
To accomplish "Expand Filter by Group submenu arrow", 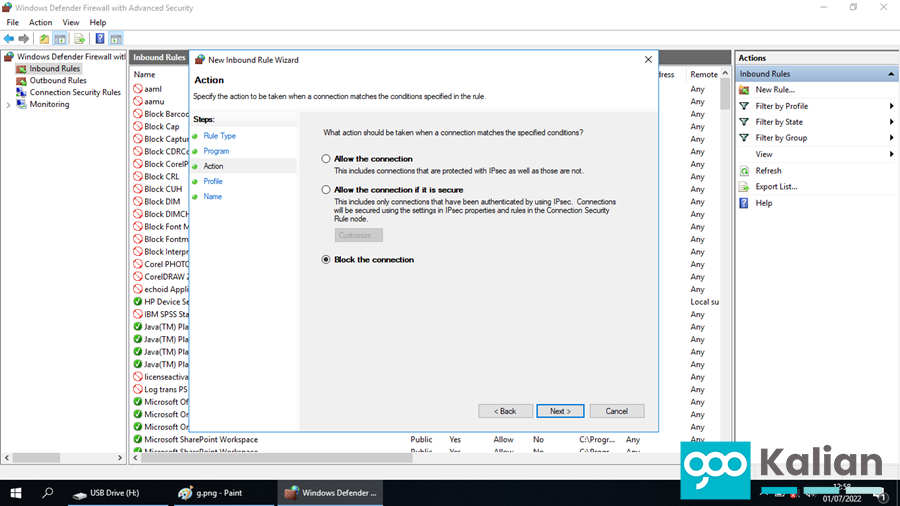I will [x=891, y=138].
